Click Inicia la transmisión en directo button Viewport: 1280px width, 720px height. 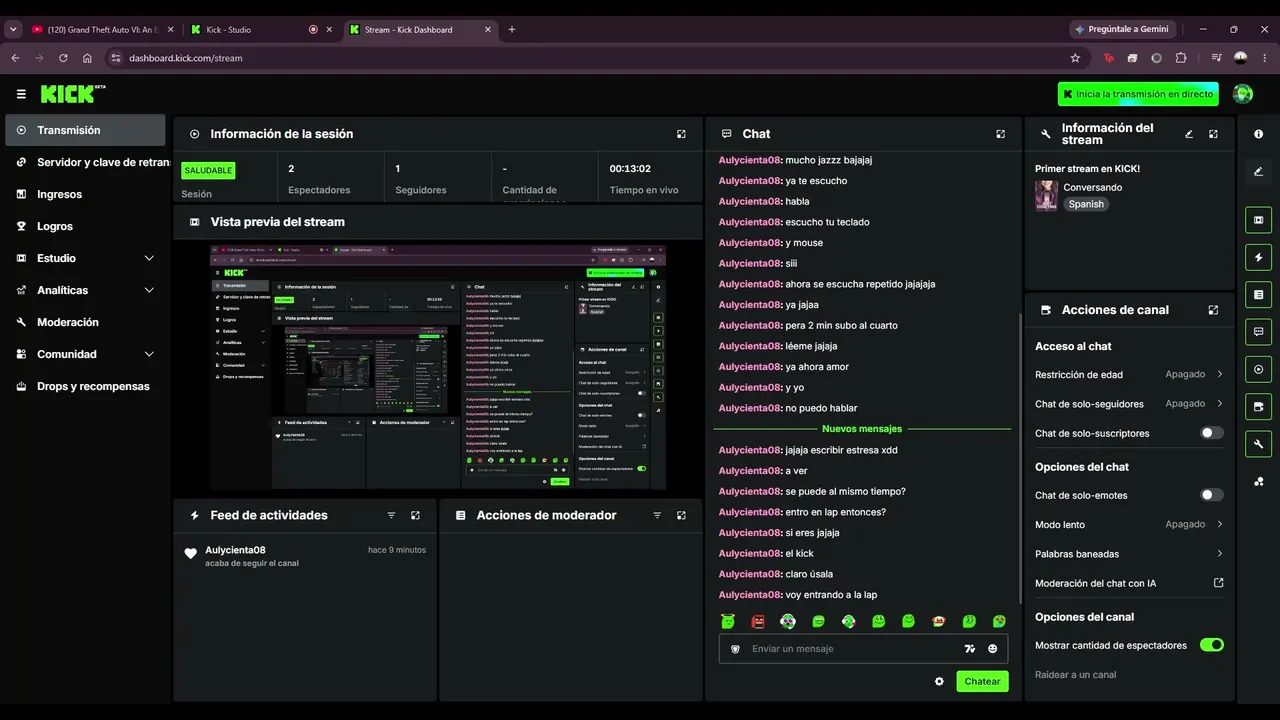pyautogui.click(x=1138, y=94)
